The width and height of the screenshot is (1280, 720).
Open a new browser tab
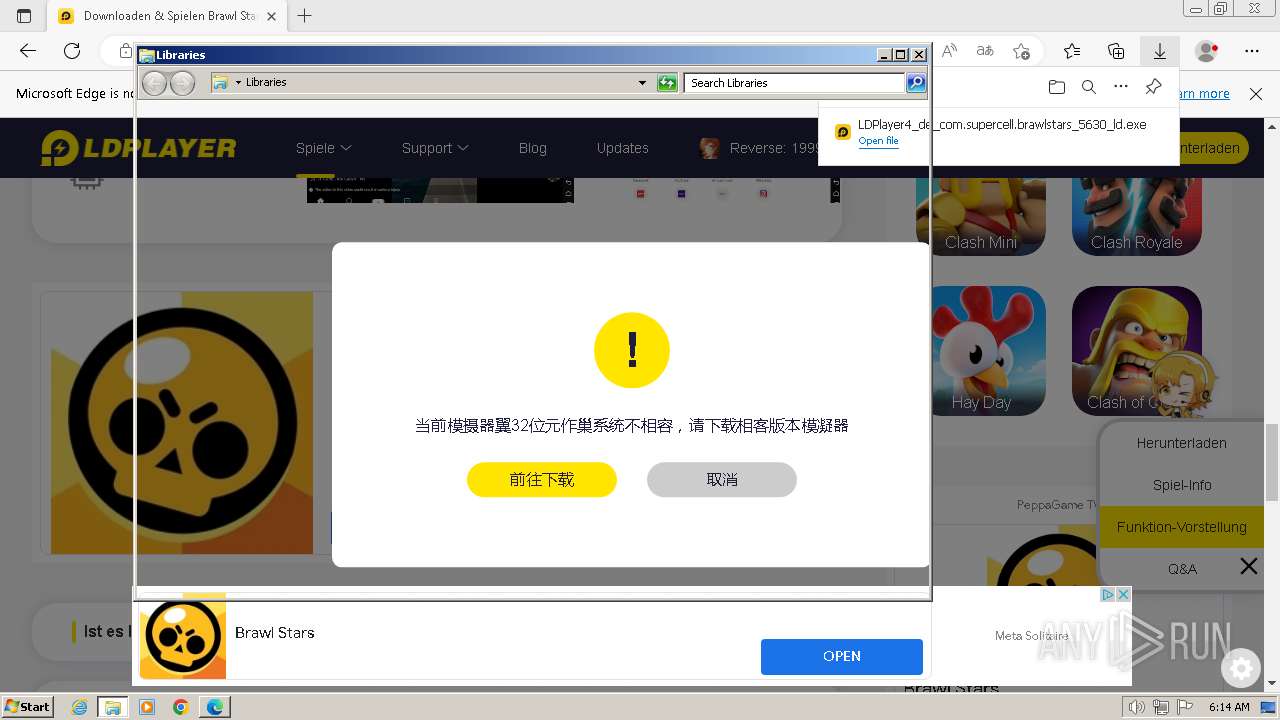click(x=305, y=16)
